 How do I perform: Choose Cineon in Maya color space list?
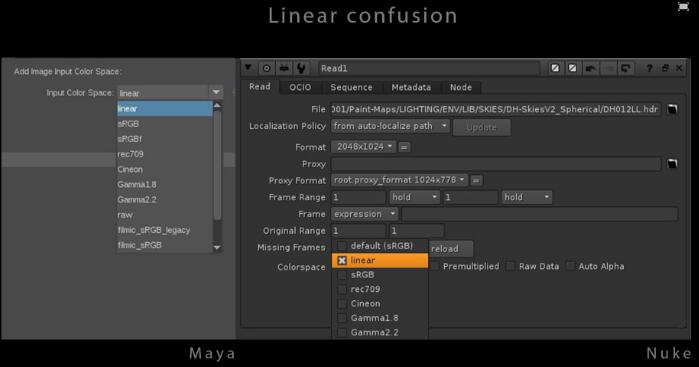164,169
